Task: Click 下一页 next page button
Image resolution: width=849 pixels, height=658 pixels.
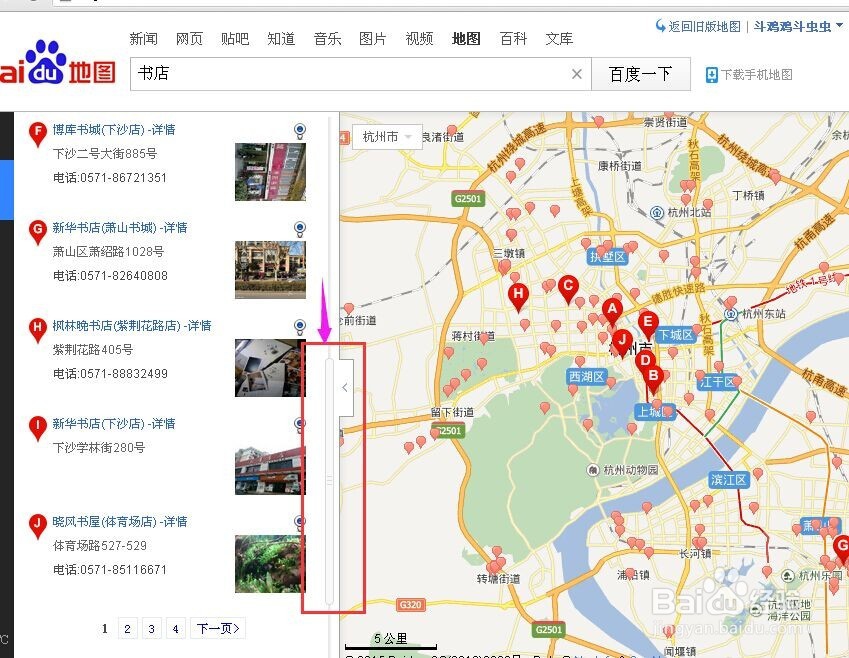Action: click(218, 628)
